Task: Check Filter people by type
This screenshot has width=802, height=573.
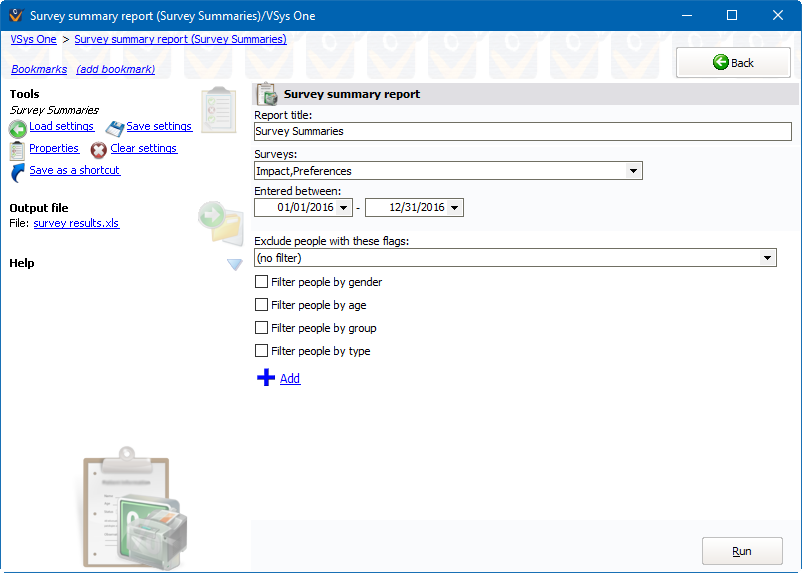Action: coord(261,350)
